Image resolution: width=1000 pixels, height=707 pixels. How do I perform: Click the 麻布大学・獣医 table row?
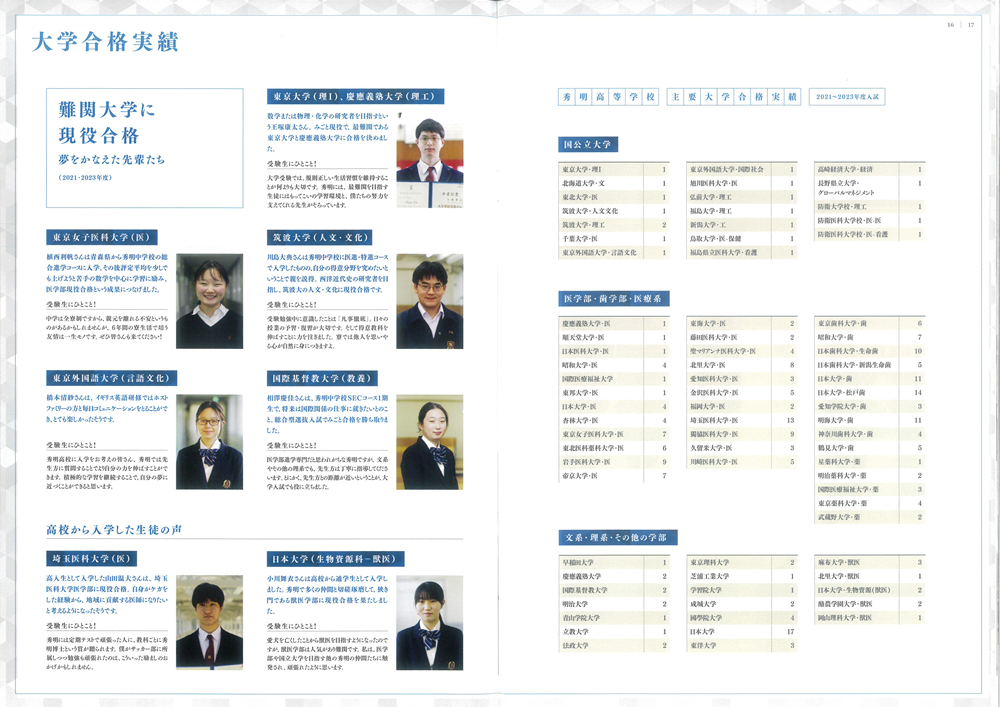coord(870,563)
